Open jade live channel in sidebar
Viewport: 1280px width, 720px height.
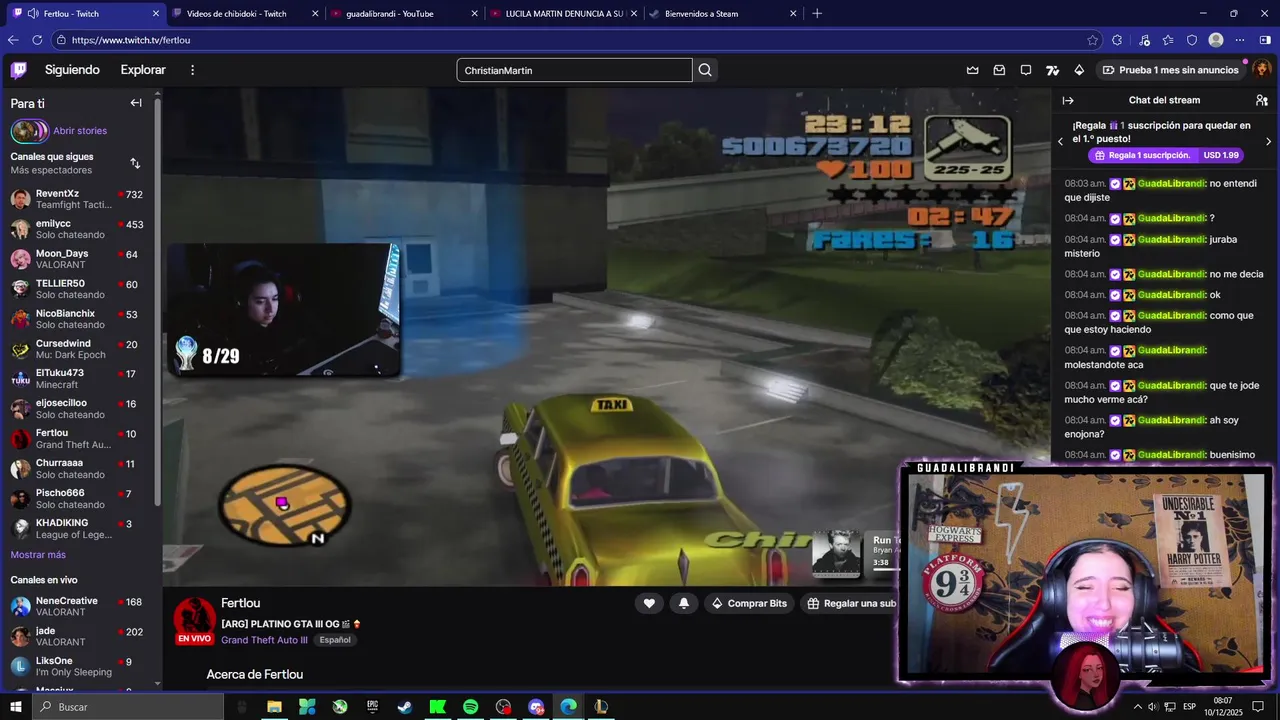tap(80, 636)
